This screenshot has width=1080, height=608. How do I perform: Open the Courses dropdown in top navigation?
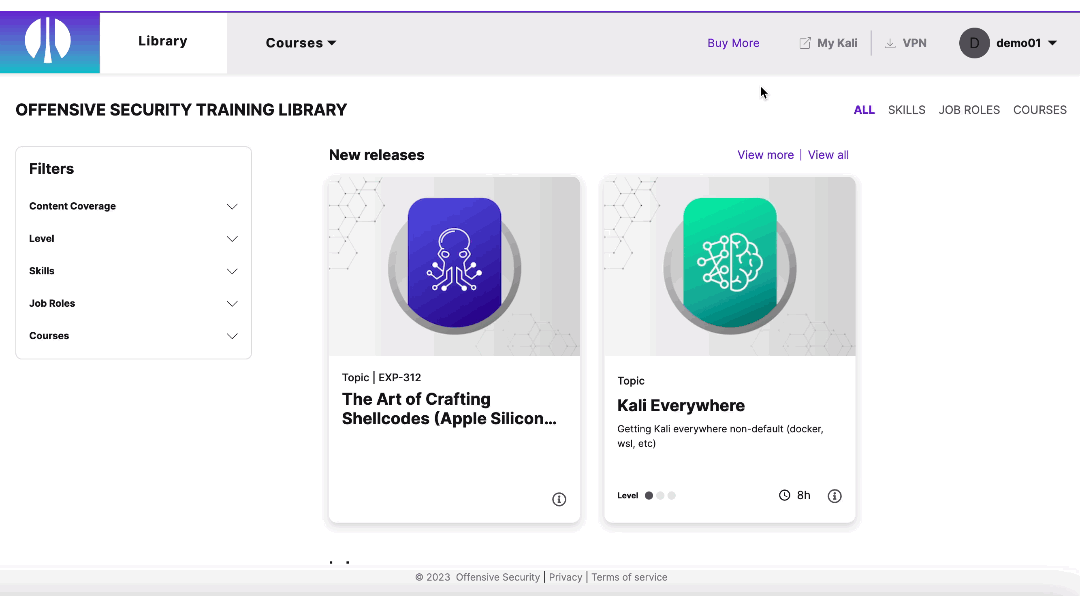pos(301,43)
